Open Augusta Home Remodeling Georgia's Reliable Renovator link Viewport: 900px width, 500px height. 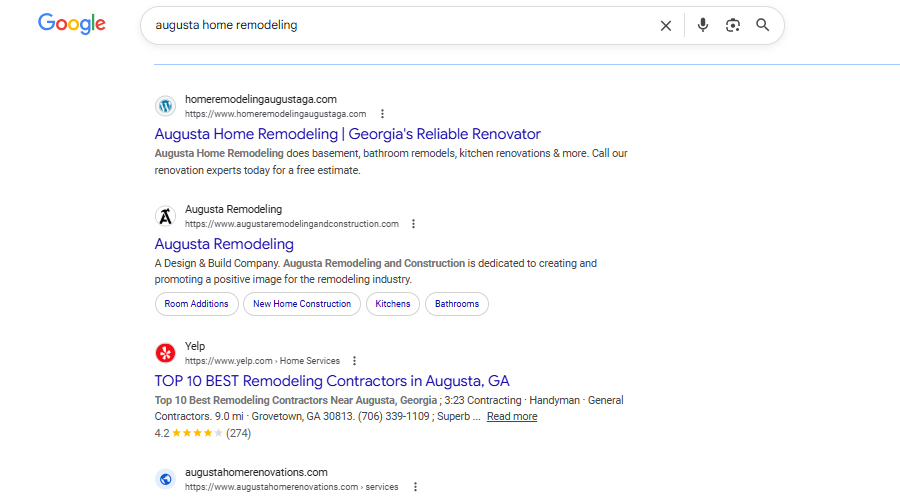click(347, 134)
